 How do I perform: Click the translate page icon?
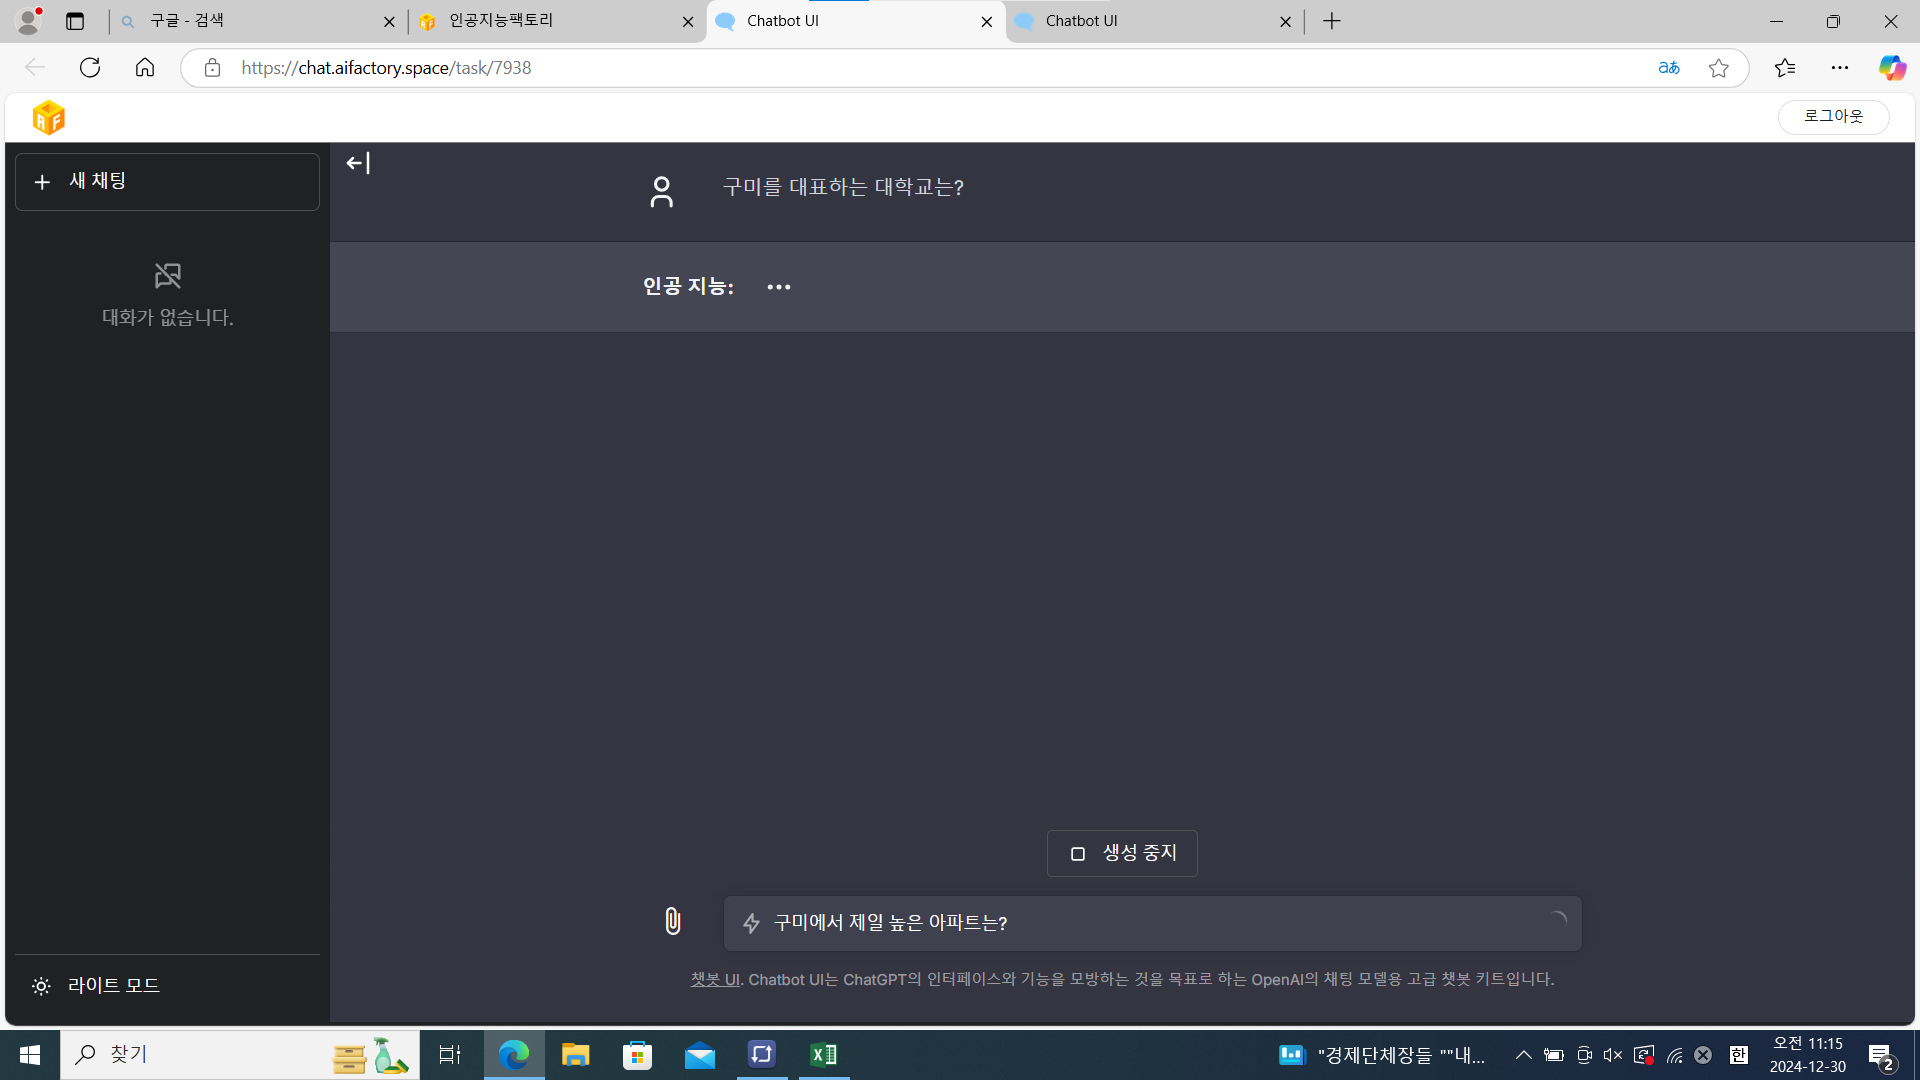click(1668, 68)
